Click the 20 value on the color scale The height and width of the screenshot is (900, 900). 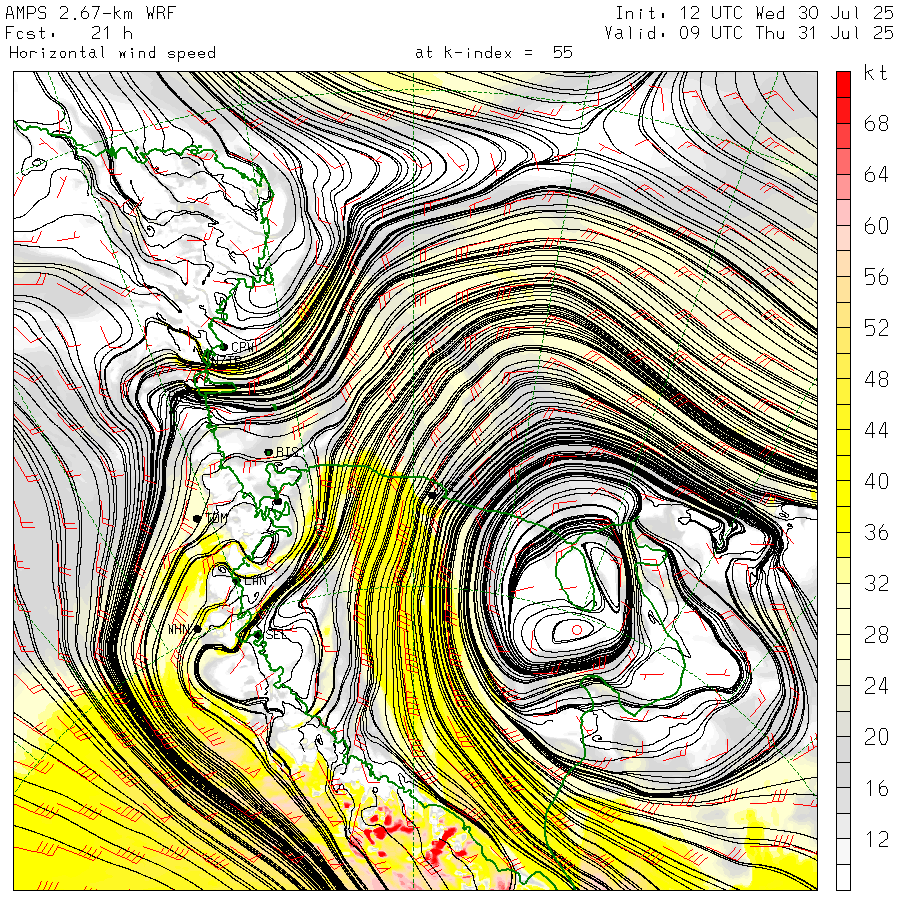coord(876,736)
